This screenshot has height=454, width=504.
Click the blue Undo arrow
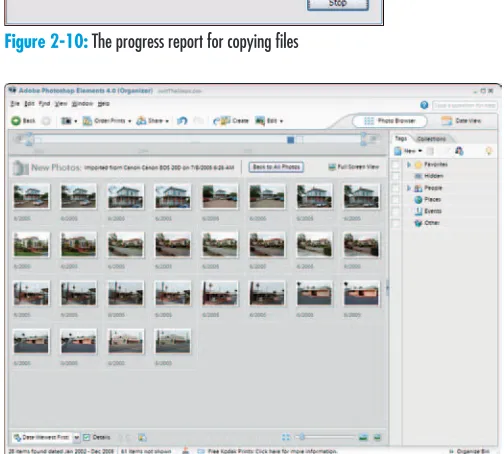pos(182,121)
